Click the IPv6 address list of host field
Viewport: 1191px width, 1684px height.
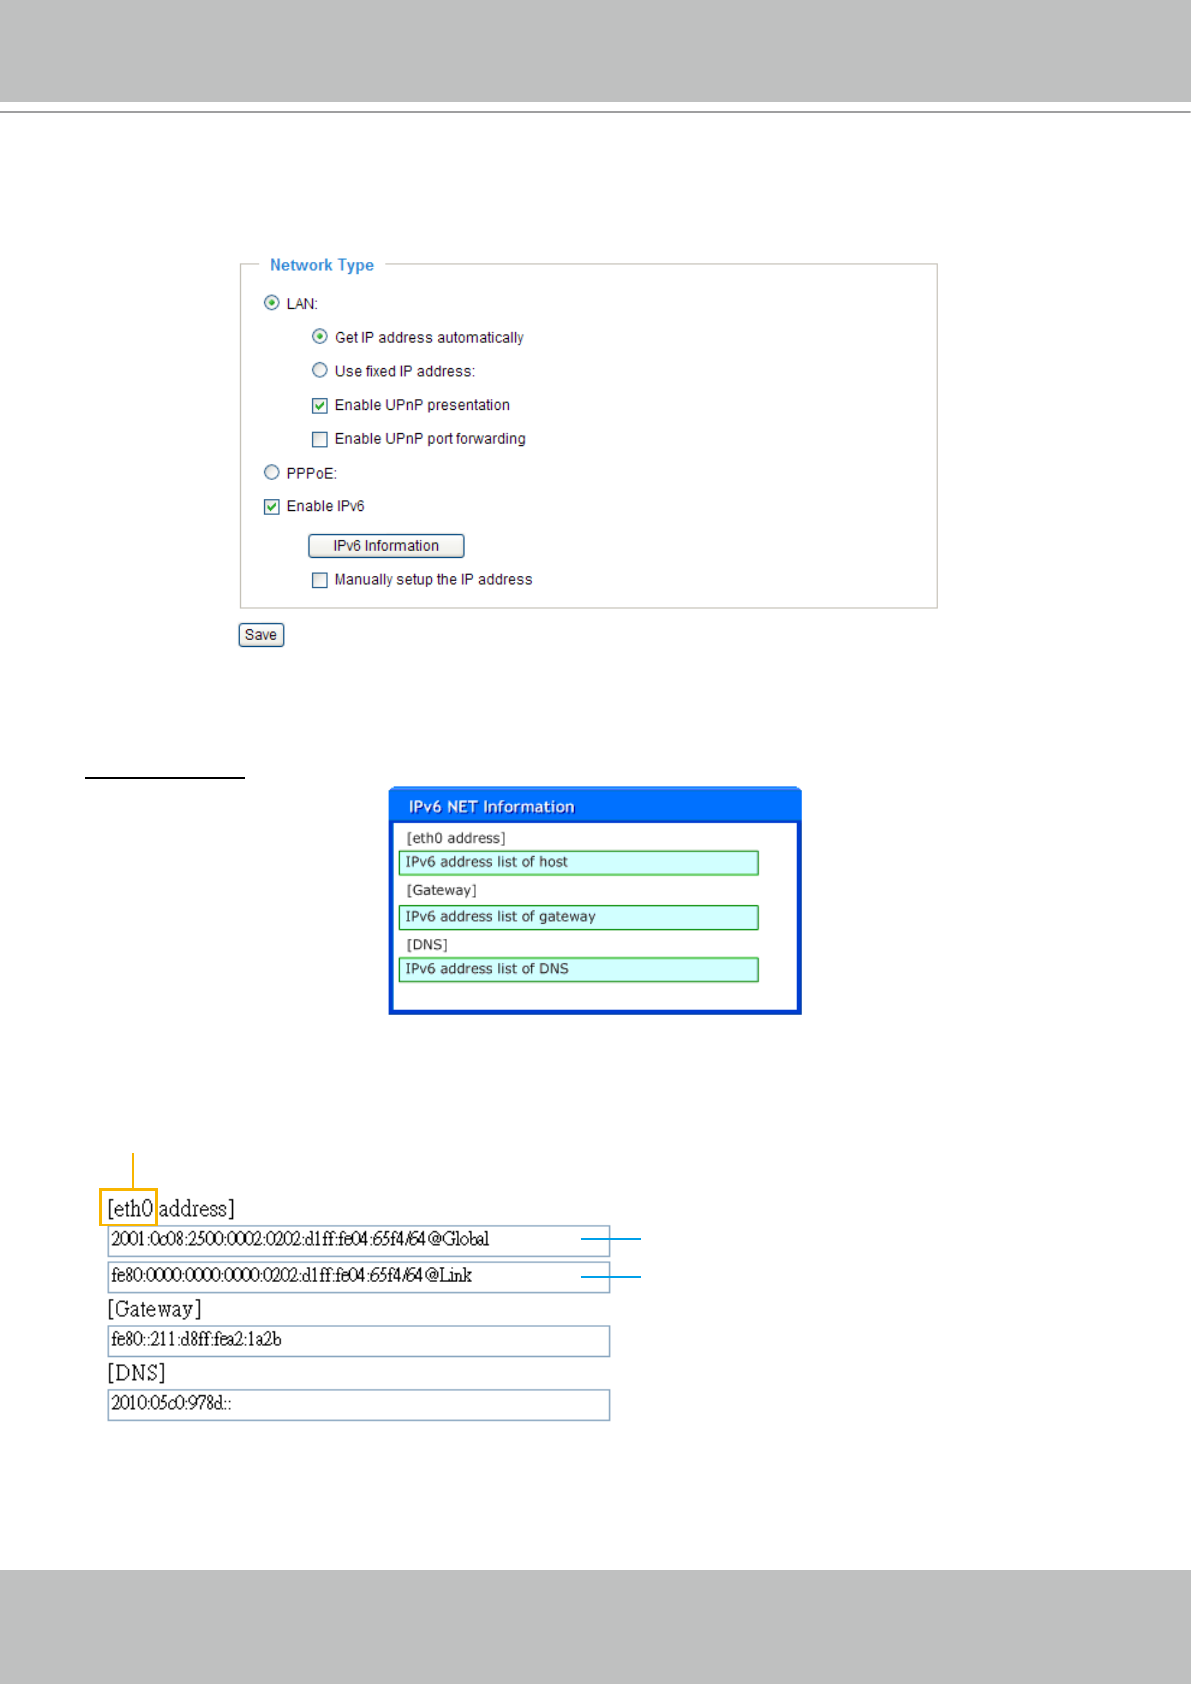point(578,862)
